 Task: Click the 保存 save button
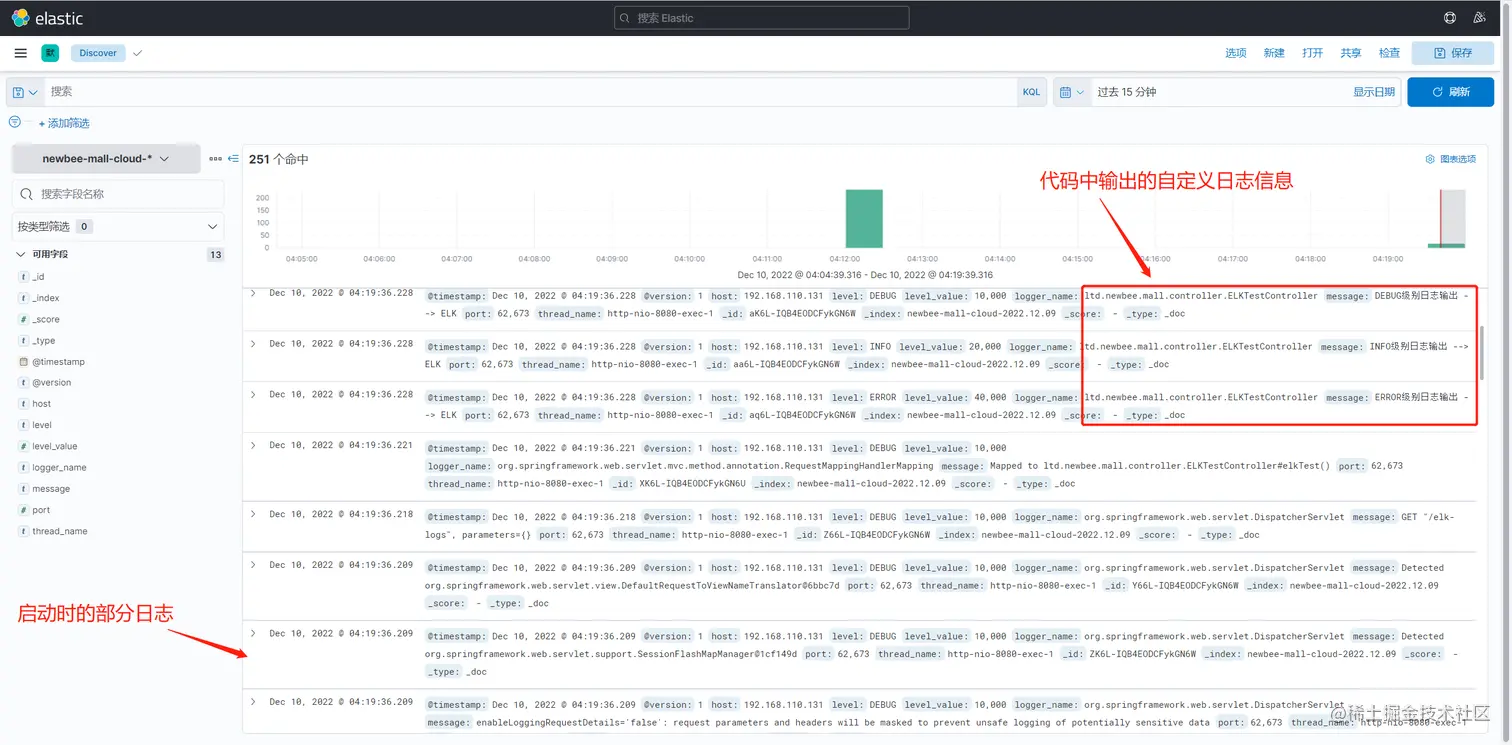click(x=1453, y=53)
